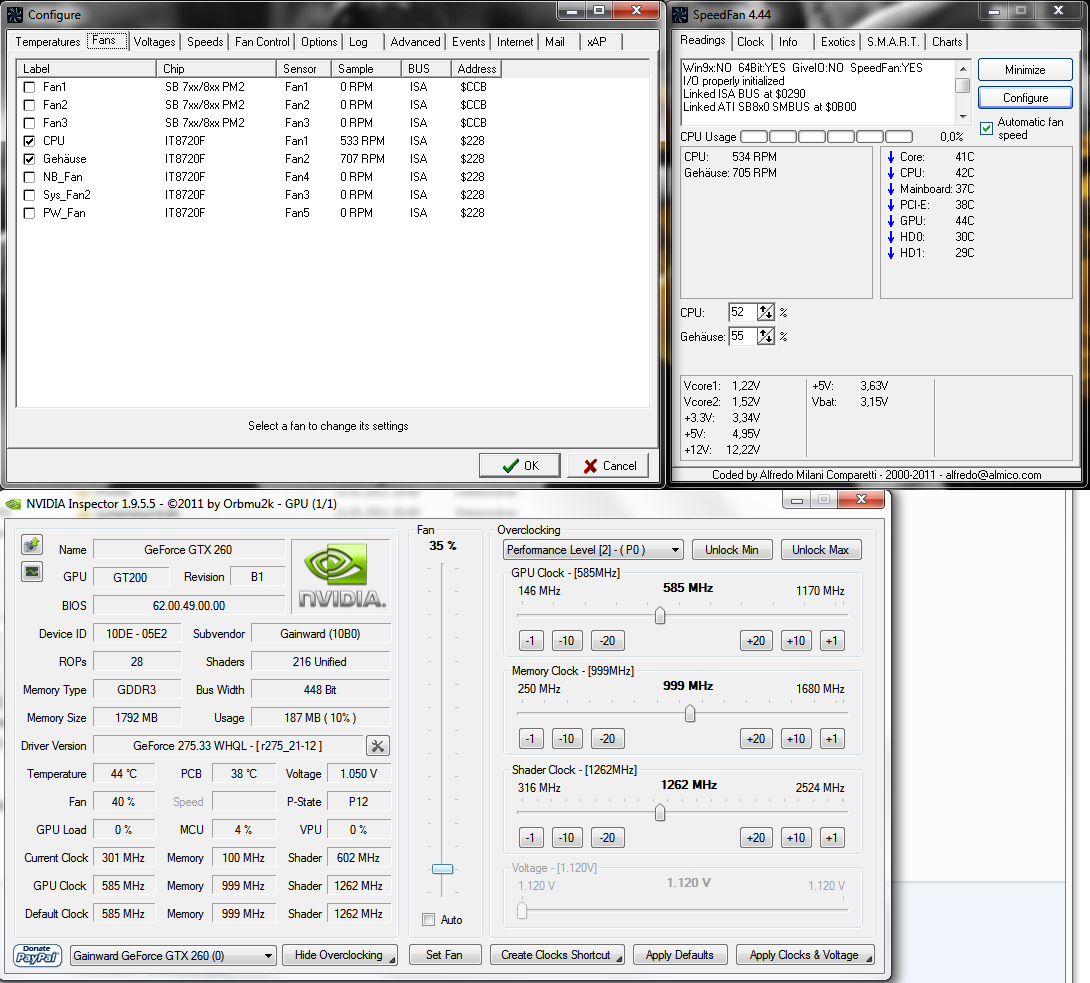Go to the S.M.A.R.T. tab
Image resolution: width=1090 pixels, height=983 pixels.
pos(893,42)
